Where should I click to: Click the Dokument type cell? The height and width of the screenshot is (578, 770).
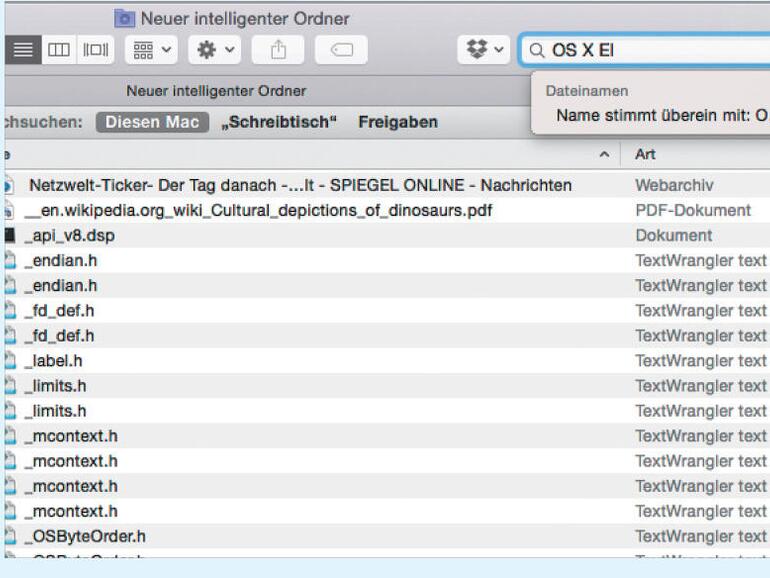674,236
